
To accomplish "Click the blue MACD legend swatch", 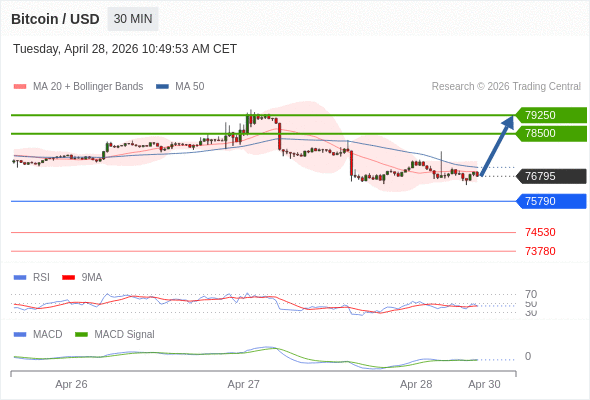I will point(20,335).
